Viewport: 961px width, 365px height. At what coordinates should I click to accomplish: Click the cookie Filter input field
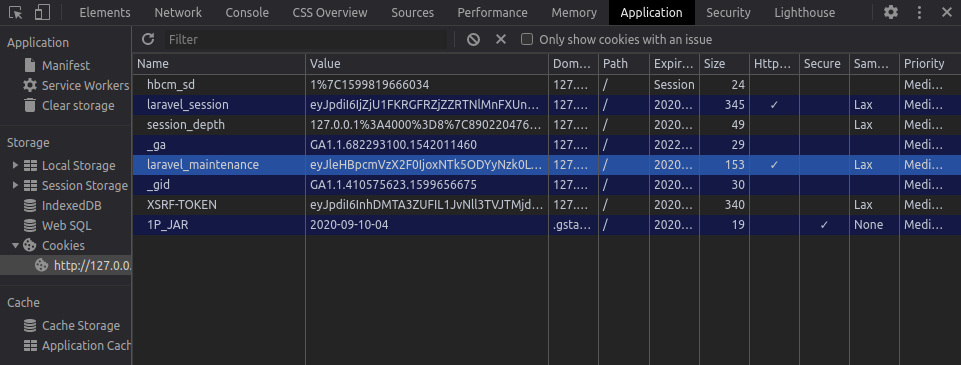coord(305,39)
